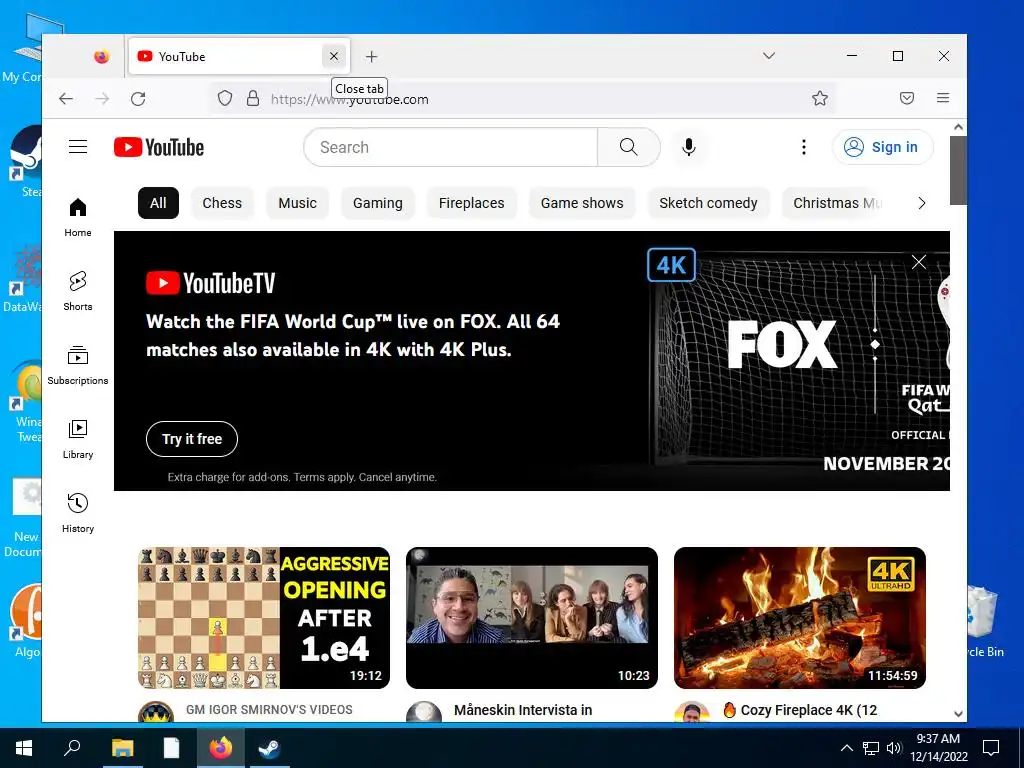Click the page vertical scrollbar thumb

tap(958, 170)
